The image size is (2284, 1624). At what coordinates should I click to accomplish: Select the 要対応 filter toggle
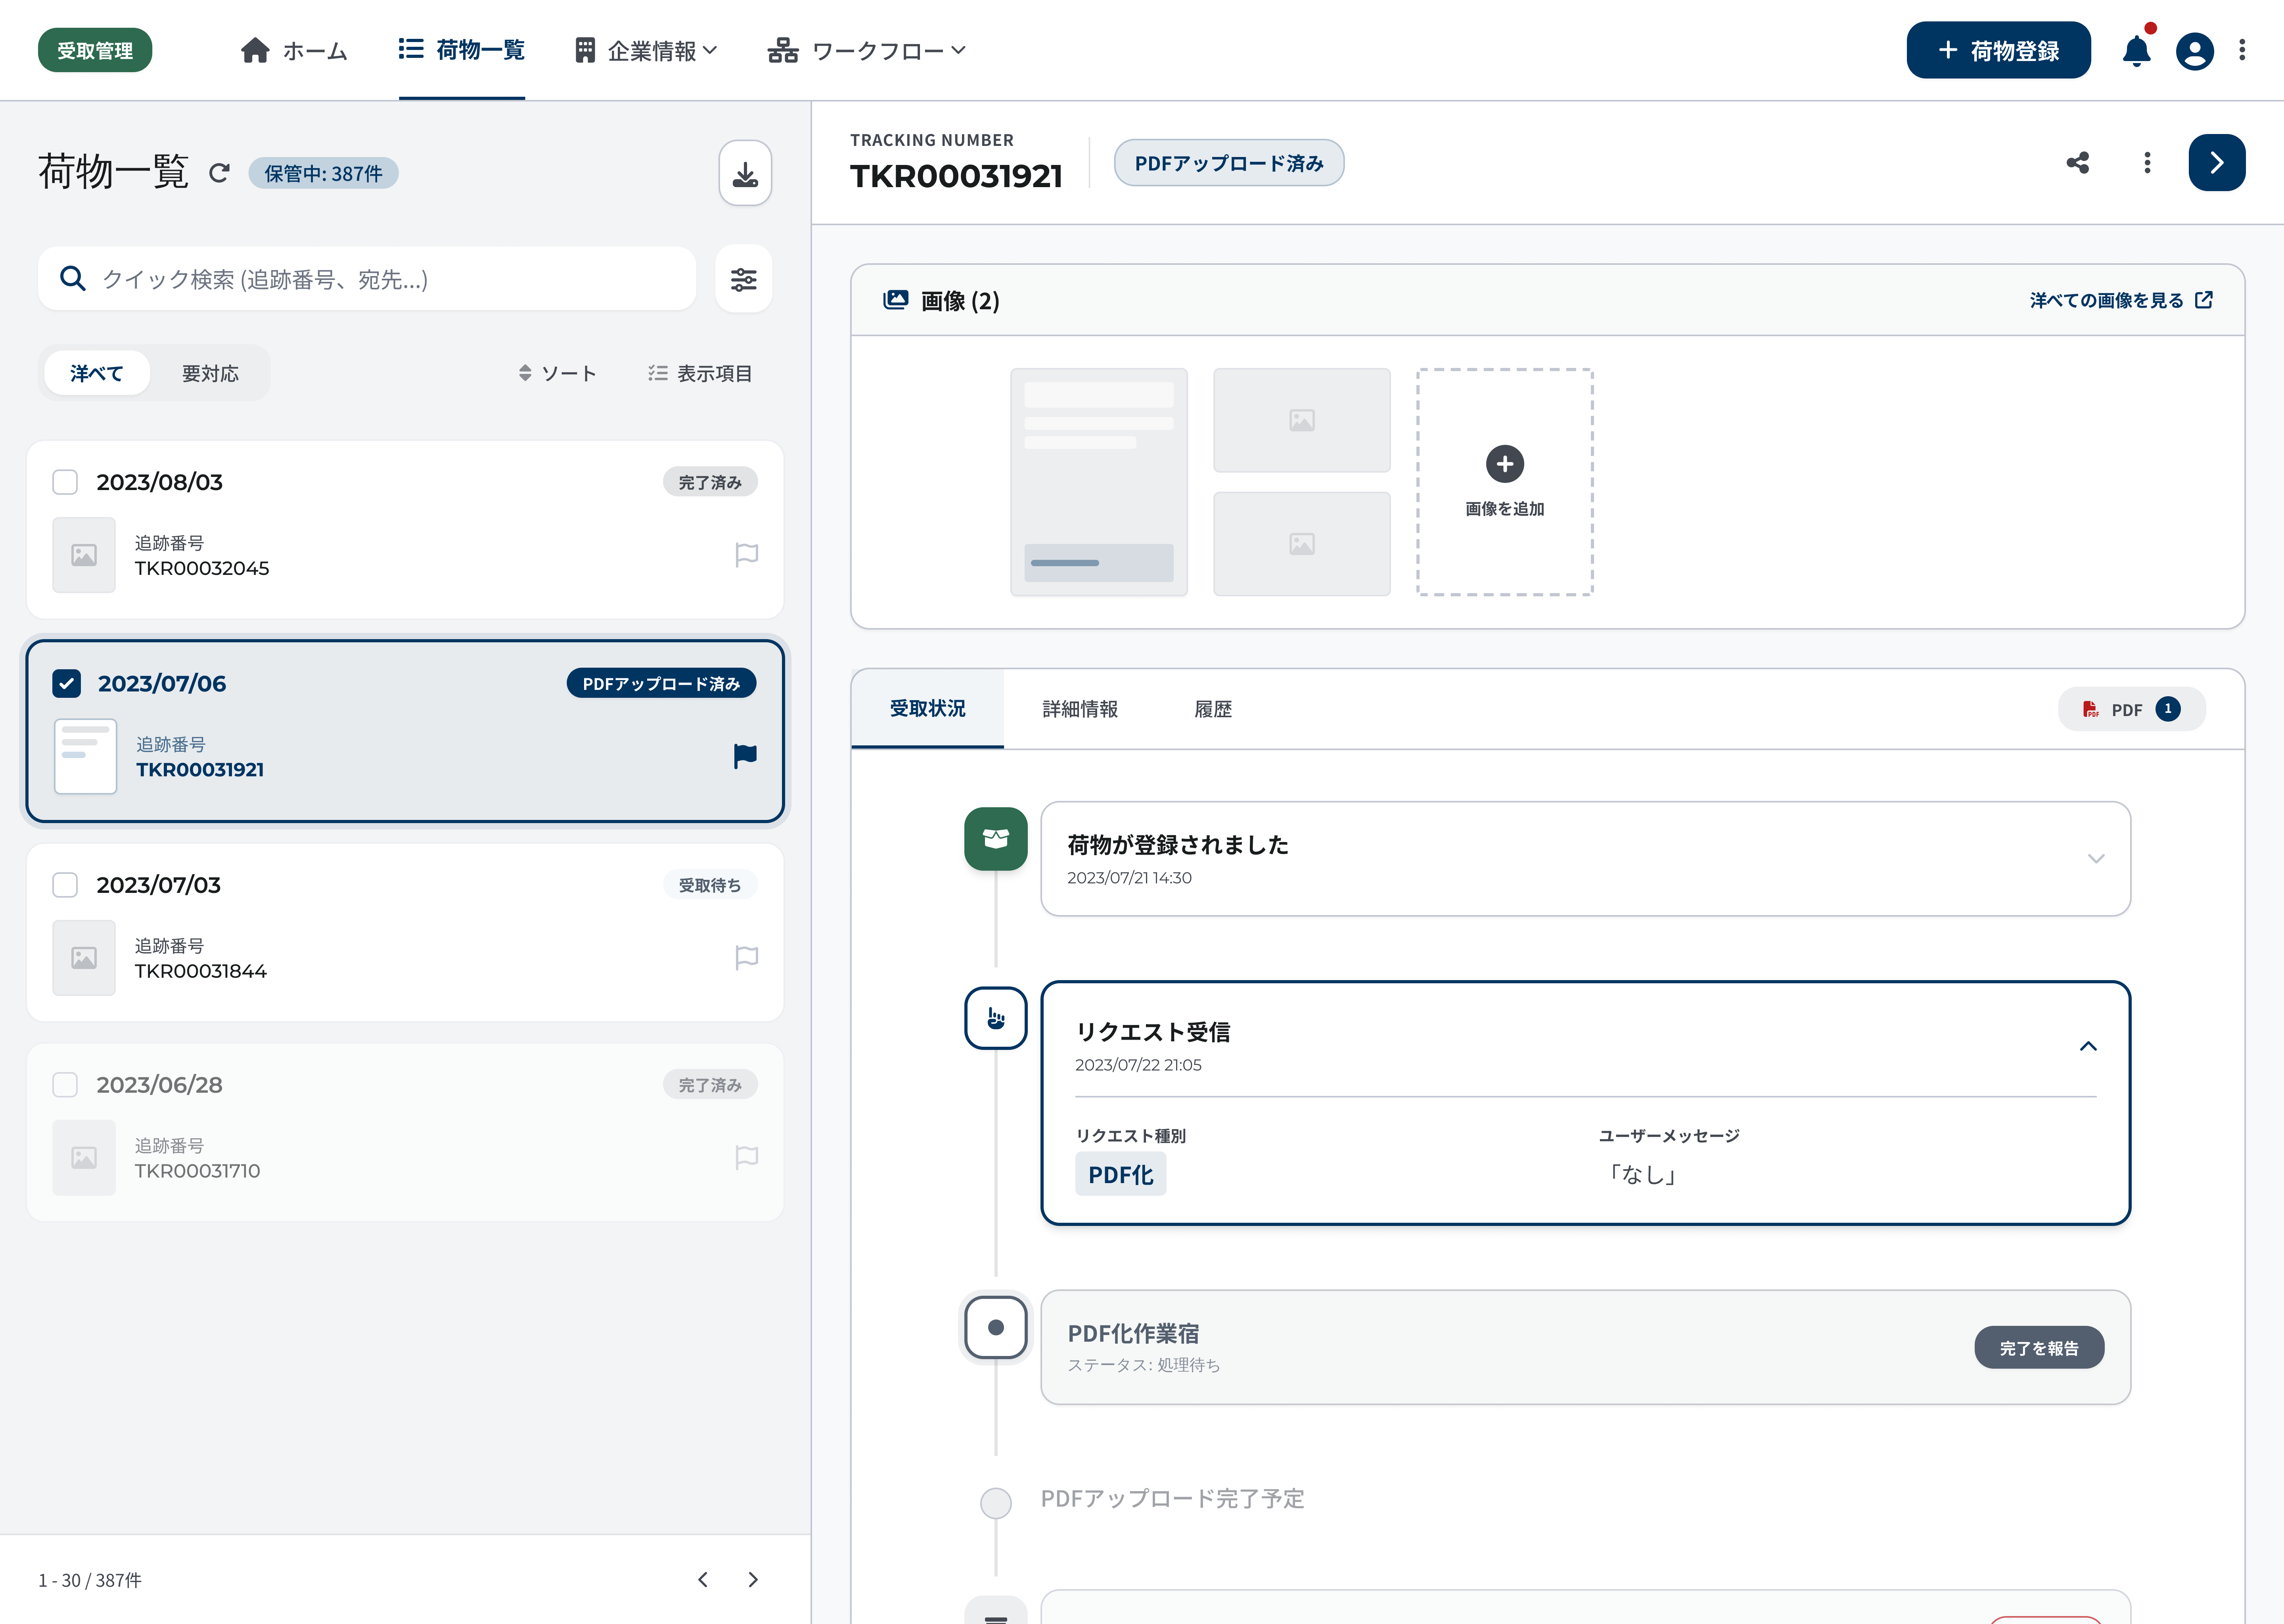click(x=210, y=373)
